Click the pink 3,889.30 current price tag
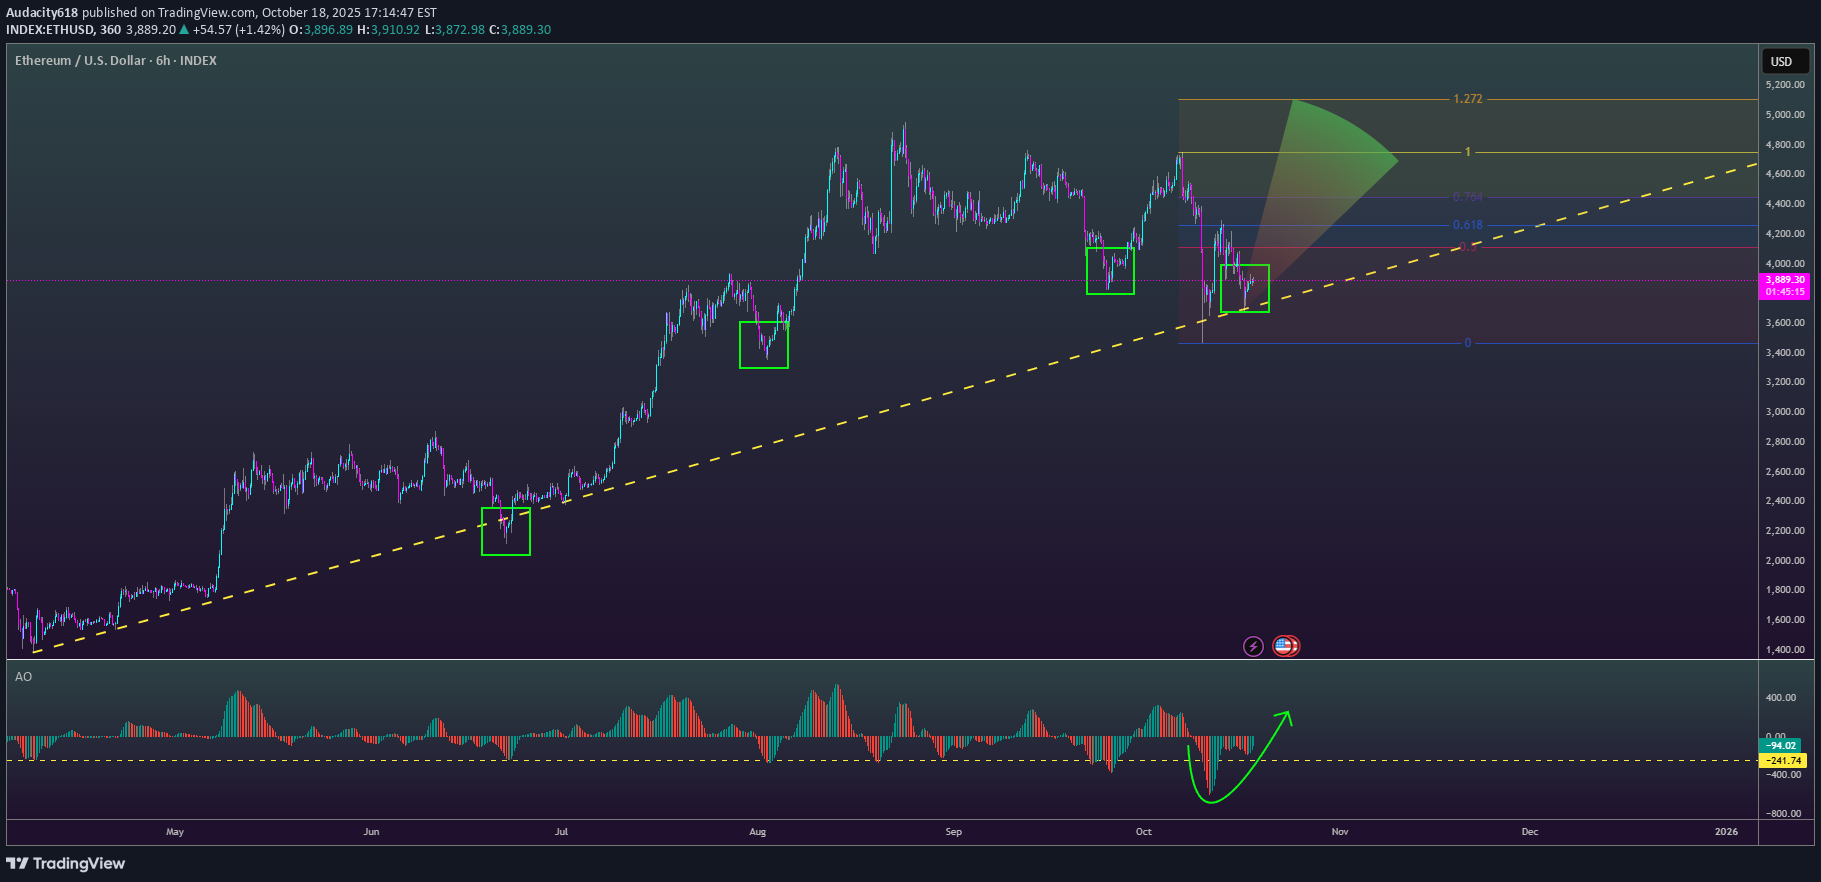The image size is (1821, 882). click(x=1784, y=286)
